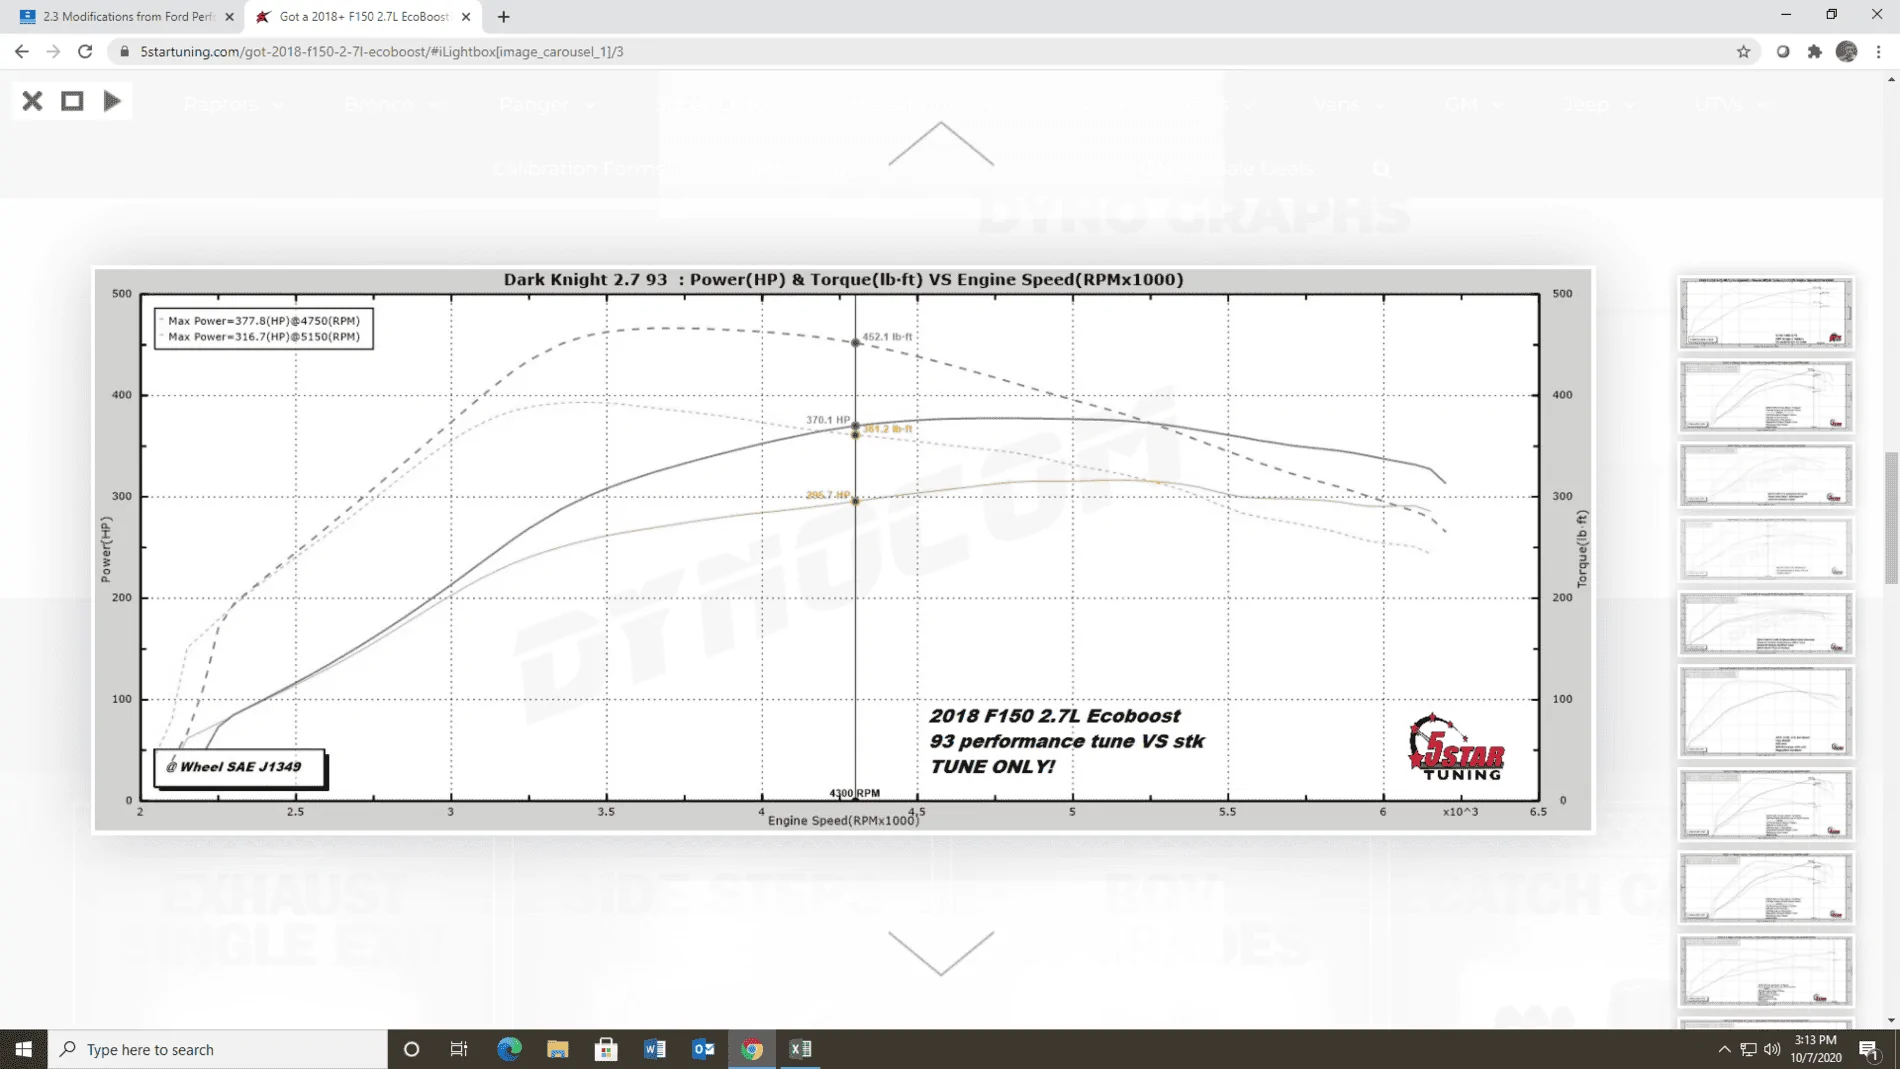Viewport: 1900px width, 1069px height.
Task: Select the Got a 2018+ F150 2.7L EcoBoost tab
Action: (363, 17)
